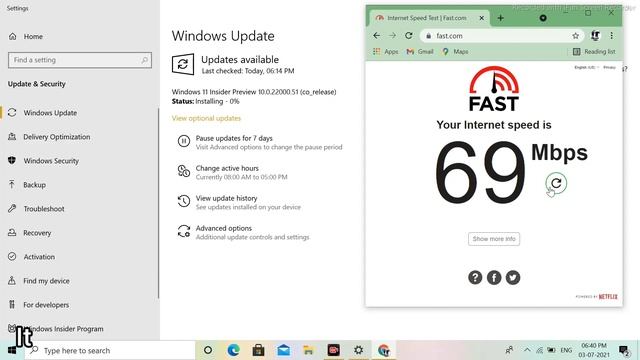Click the Updates available sync icon
640x360 pixels.
pos(182,64)
